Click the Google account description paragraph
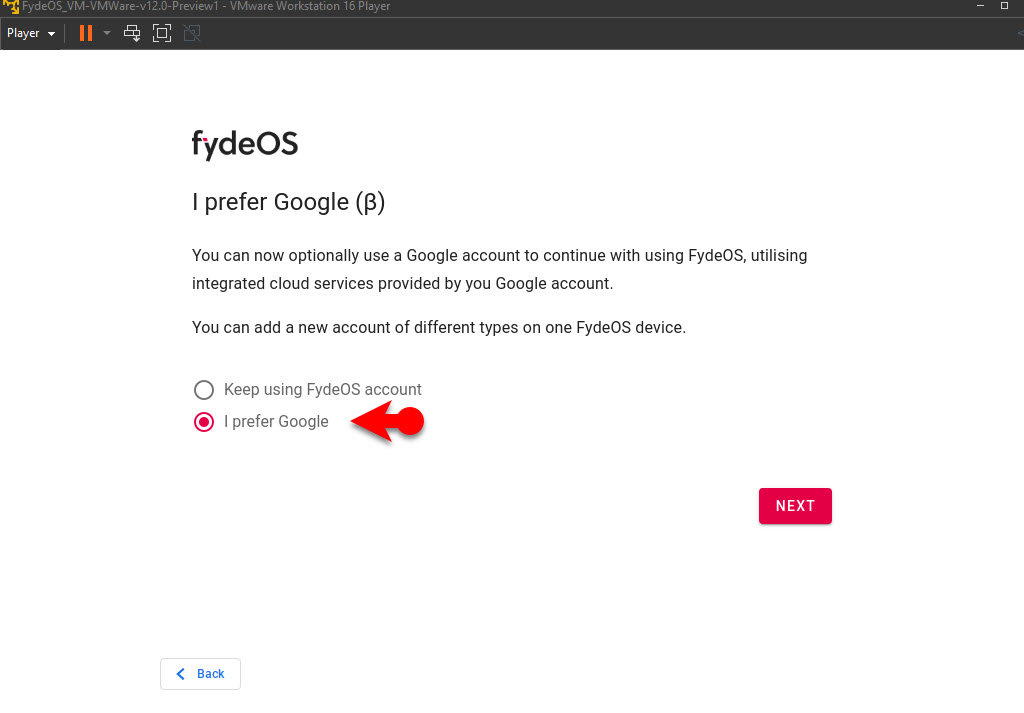Image resolution: width=1024 pixels, height=713 pixels. 500,269
